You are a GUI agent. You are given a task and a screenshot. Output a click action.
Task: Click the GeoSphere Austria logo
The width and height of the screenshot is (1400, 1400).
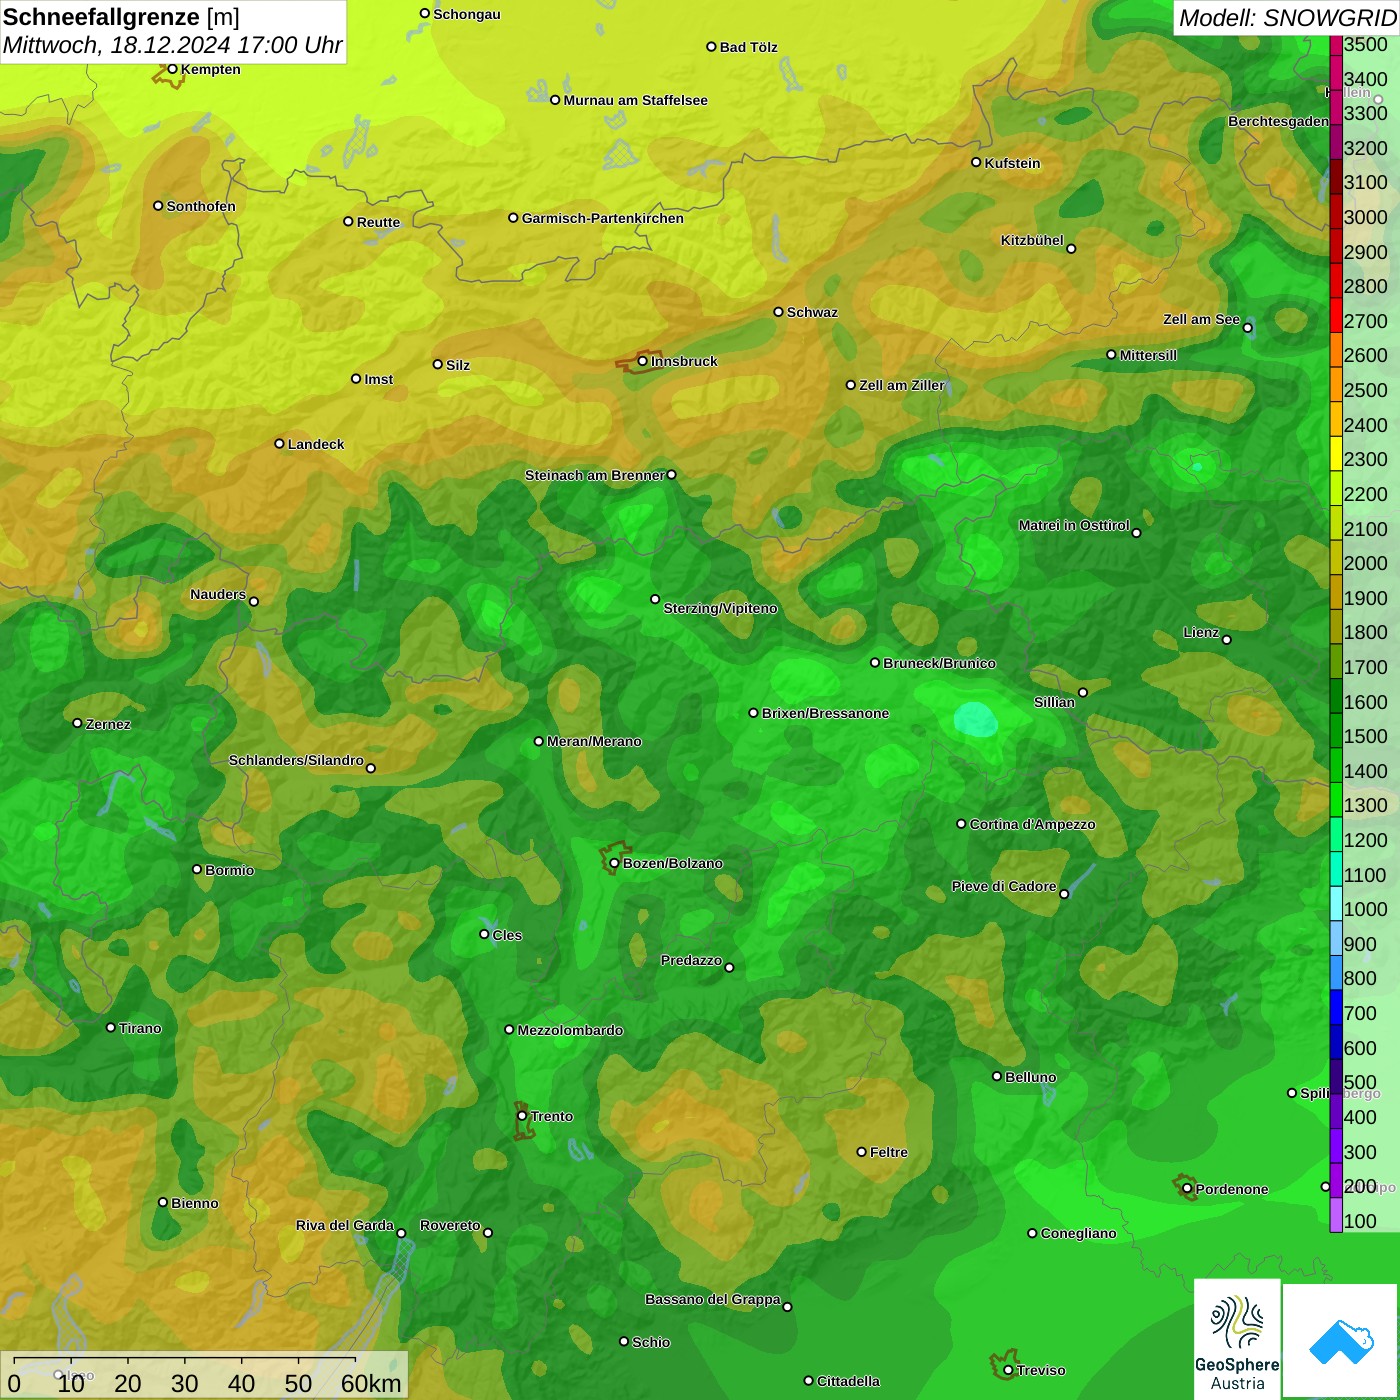[x=1237, y=1339]
